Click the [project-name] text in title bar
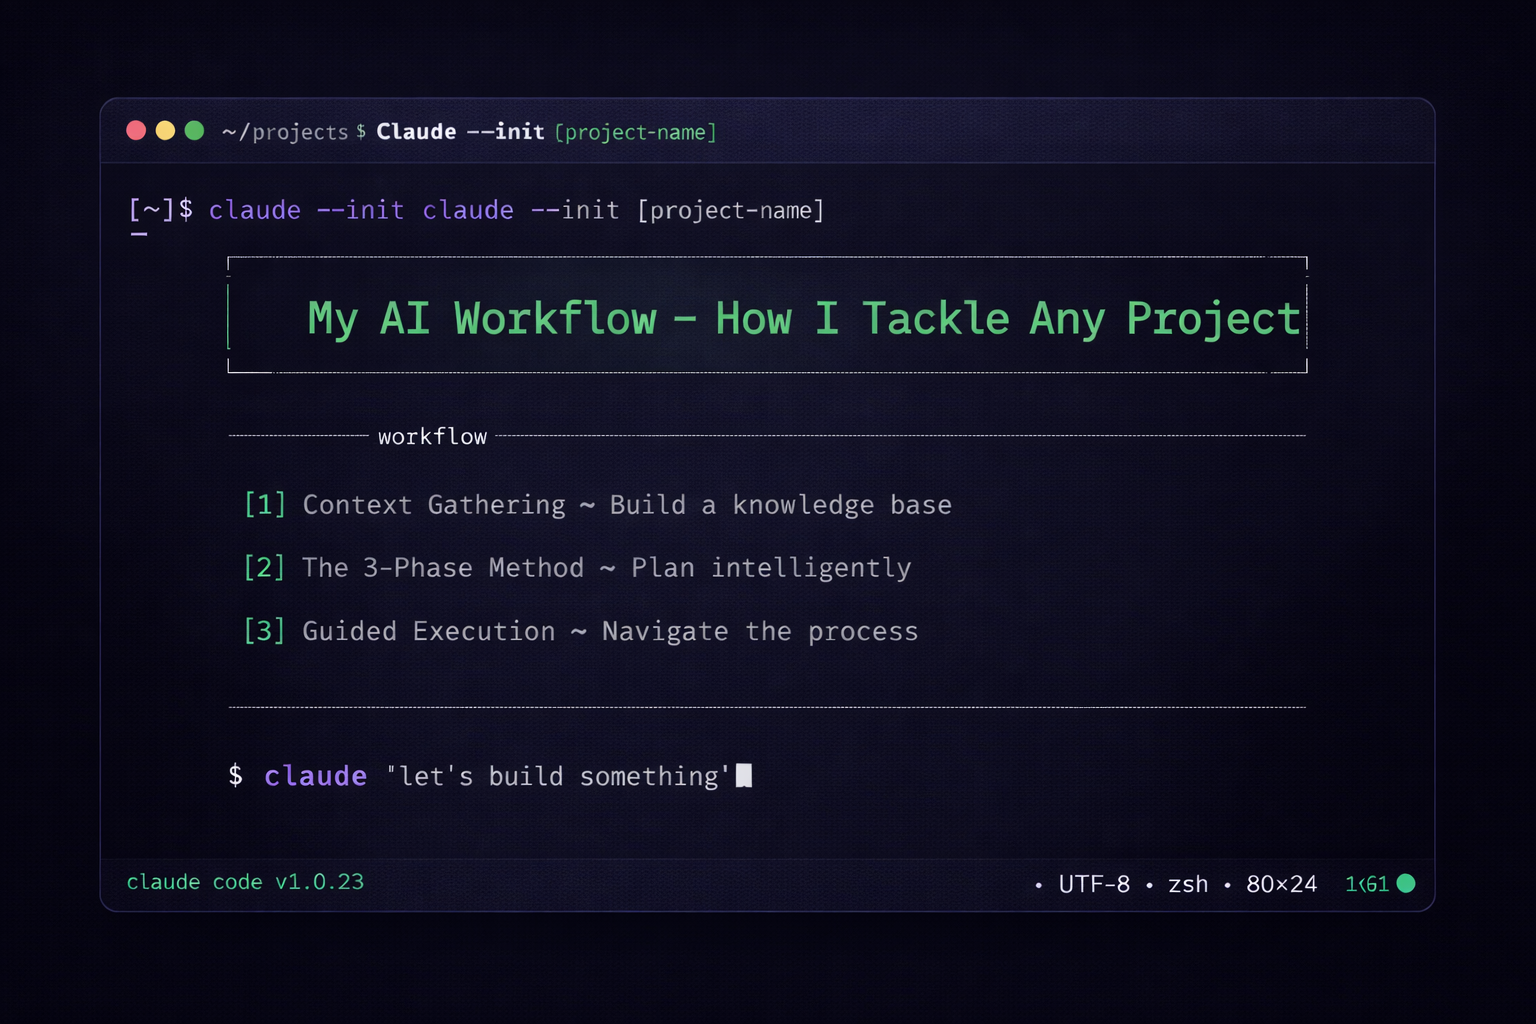This screenshot has width=1536, height=1024. (636, 132)
